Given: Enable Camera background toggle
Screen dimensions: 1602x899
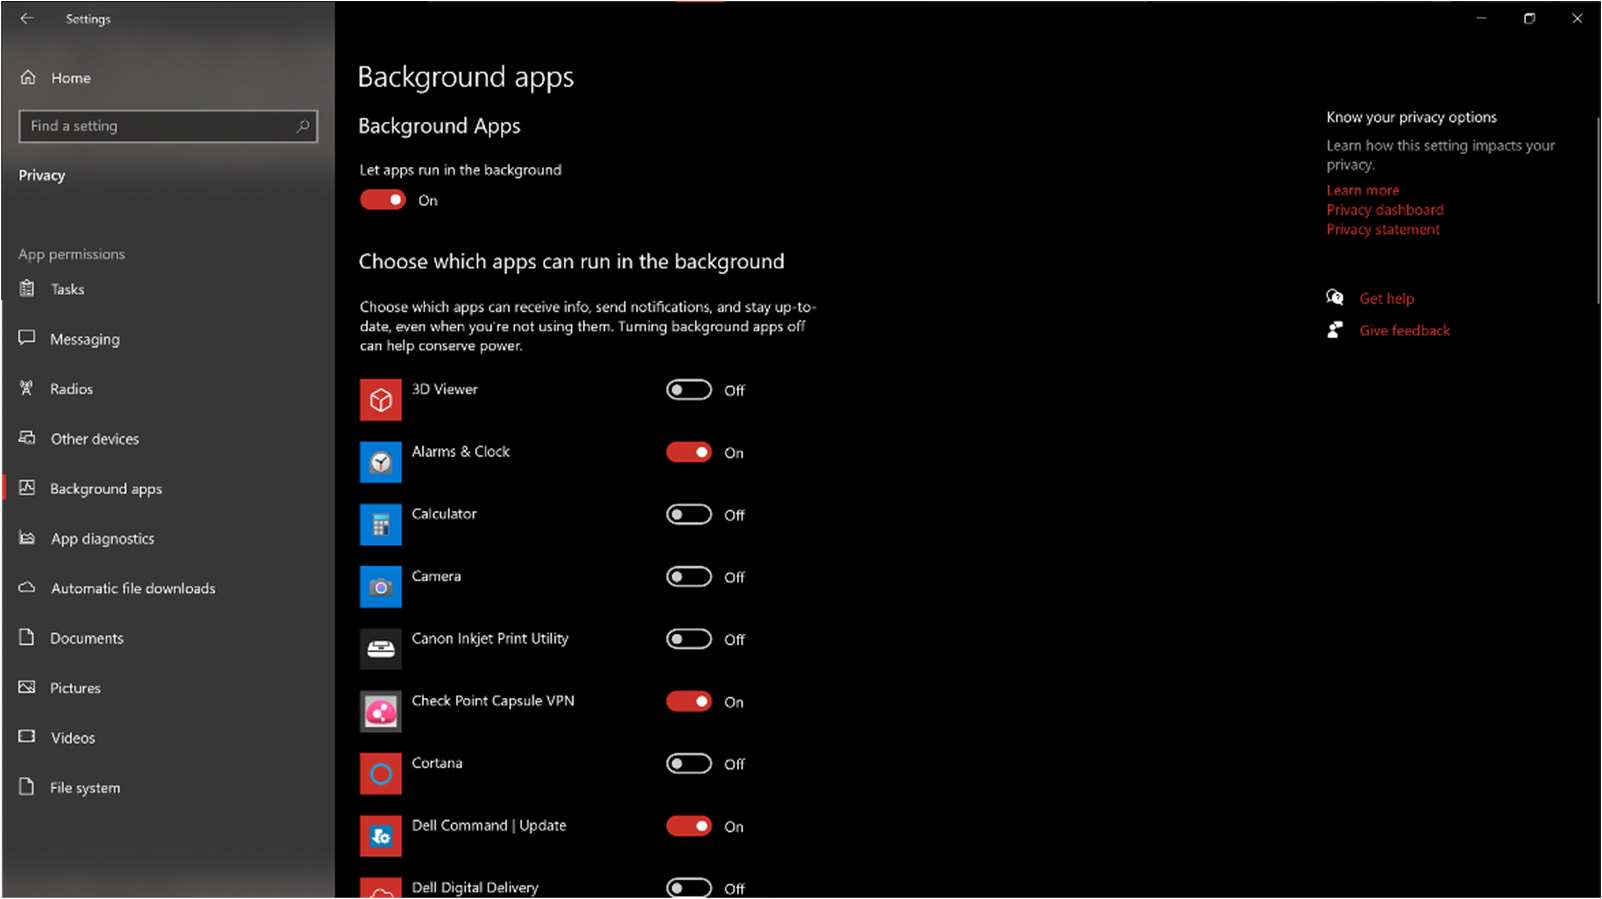Looking at the screenshot, I should tap(689, 576).
